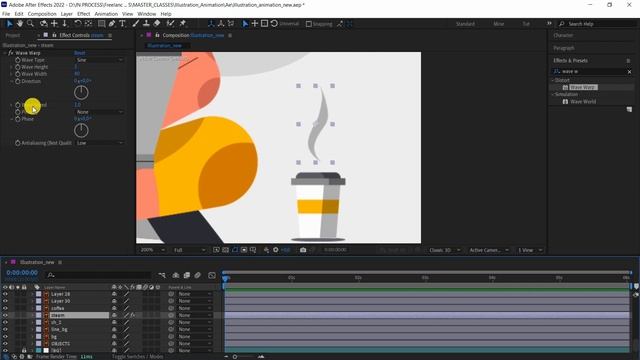Select the Puppet Pin tool

click(183, 24)
